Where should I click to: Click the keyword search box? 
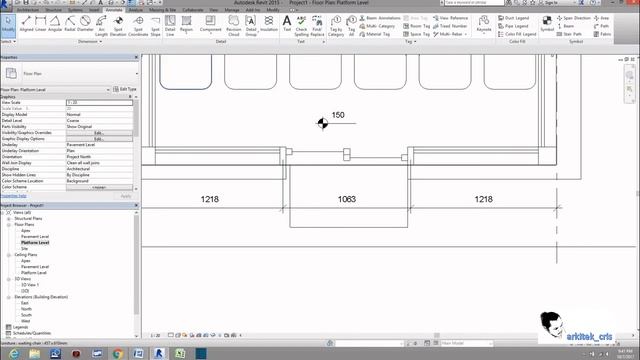click(x=473, y=3)
